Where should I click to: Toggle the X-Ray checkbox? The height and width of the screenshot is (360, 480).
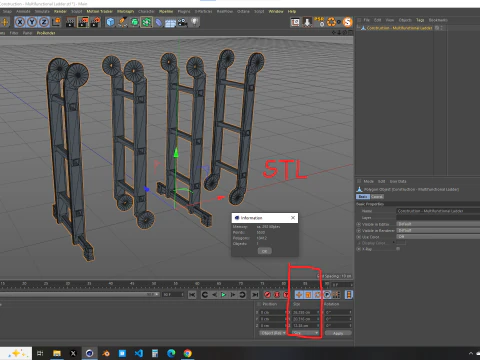point(398,249)
